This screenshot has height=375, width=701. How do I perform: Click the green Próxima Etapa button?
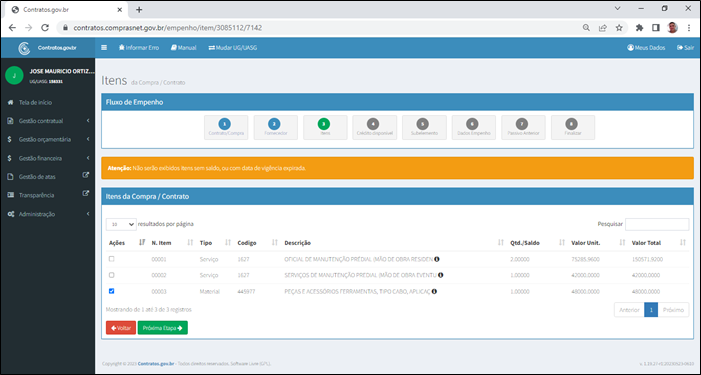[x=163, y=328]
